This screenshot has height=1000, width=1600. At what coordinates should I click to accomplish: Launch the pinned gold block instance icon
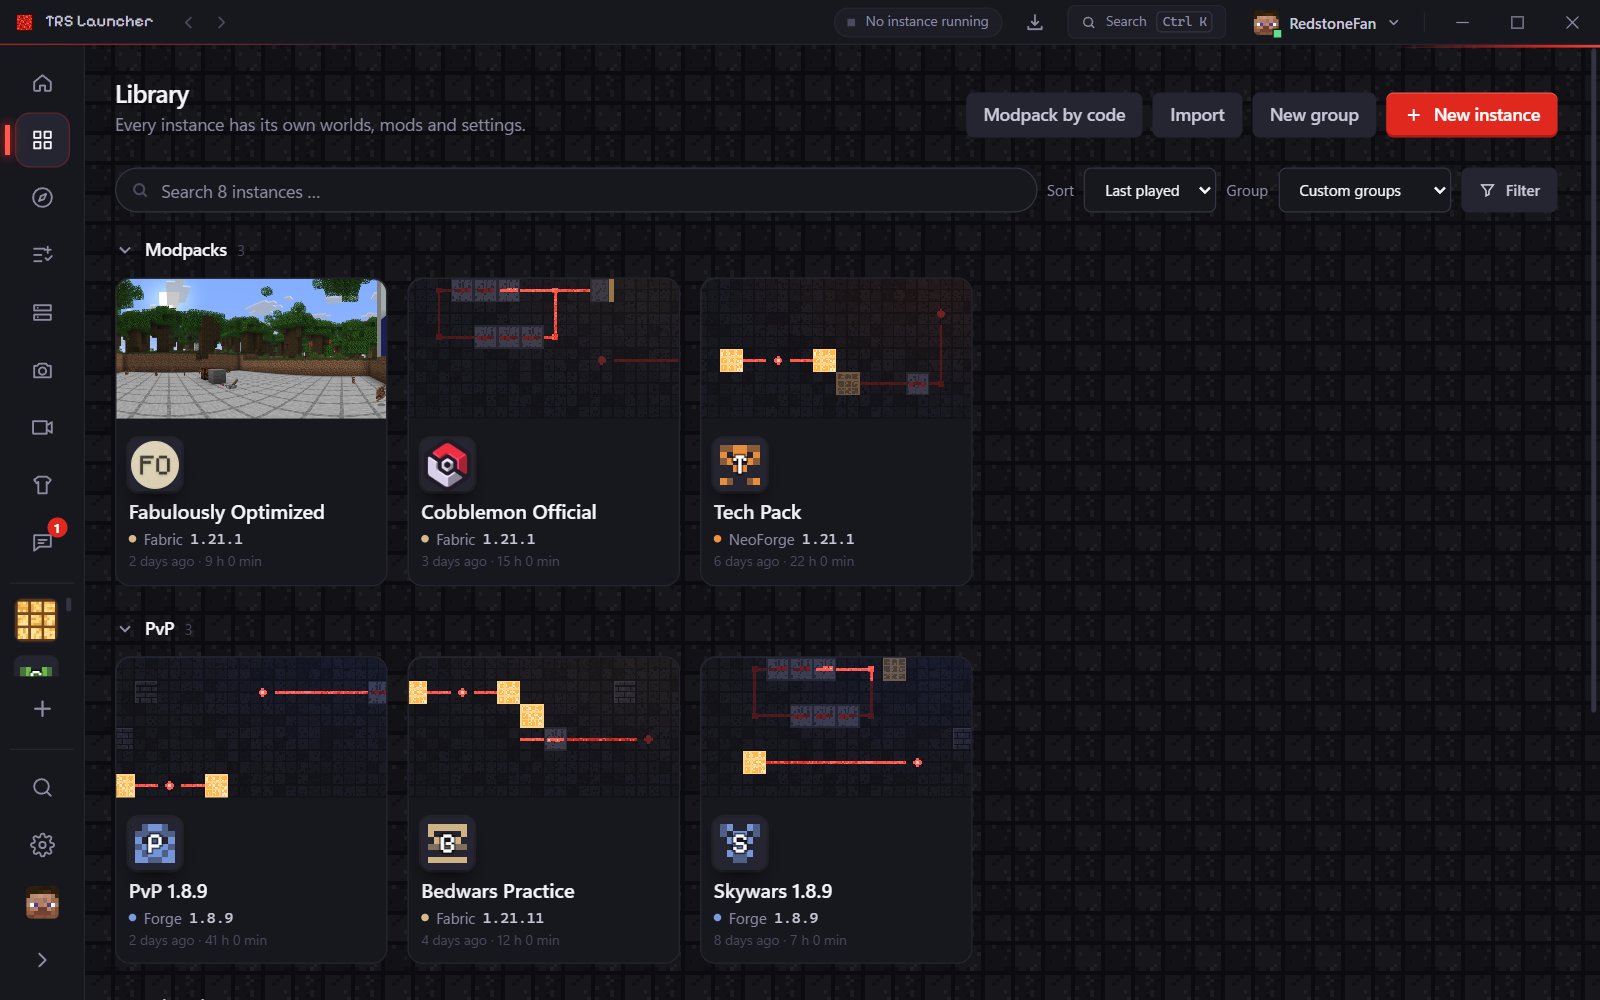tap(37, 620)
